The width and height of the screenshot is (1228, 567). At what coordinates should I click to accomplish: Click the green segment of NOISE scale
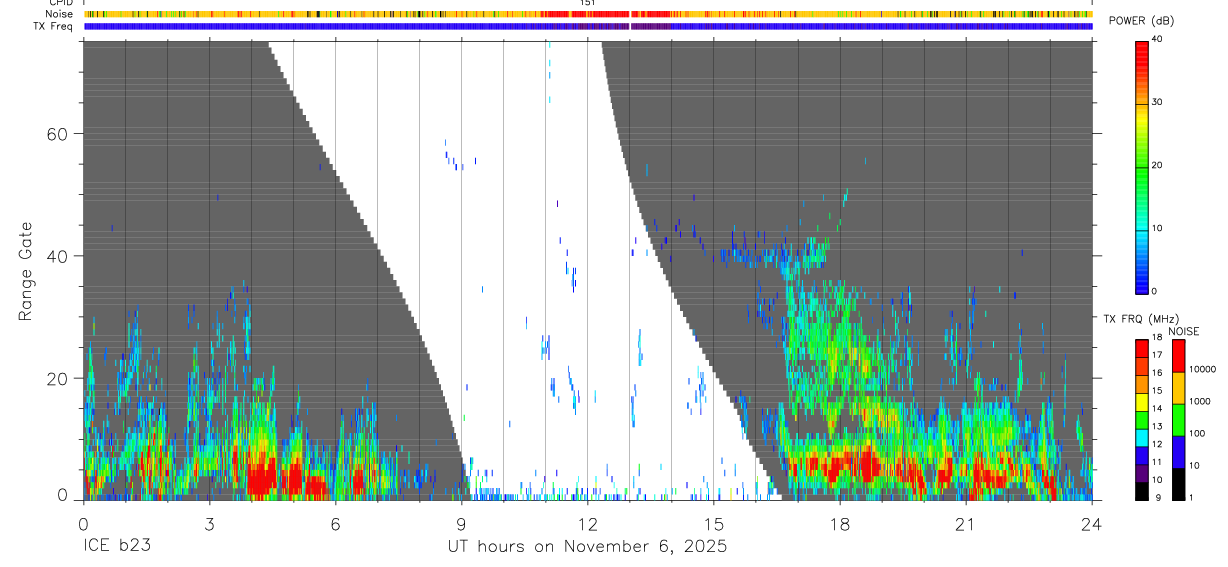tap(1178, 419)
